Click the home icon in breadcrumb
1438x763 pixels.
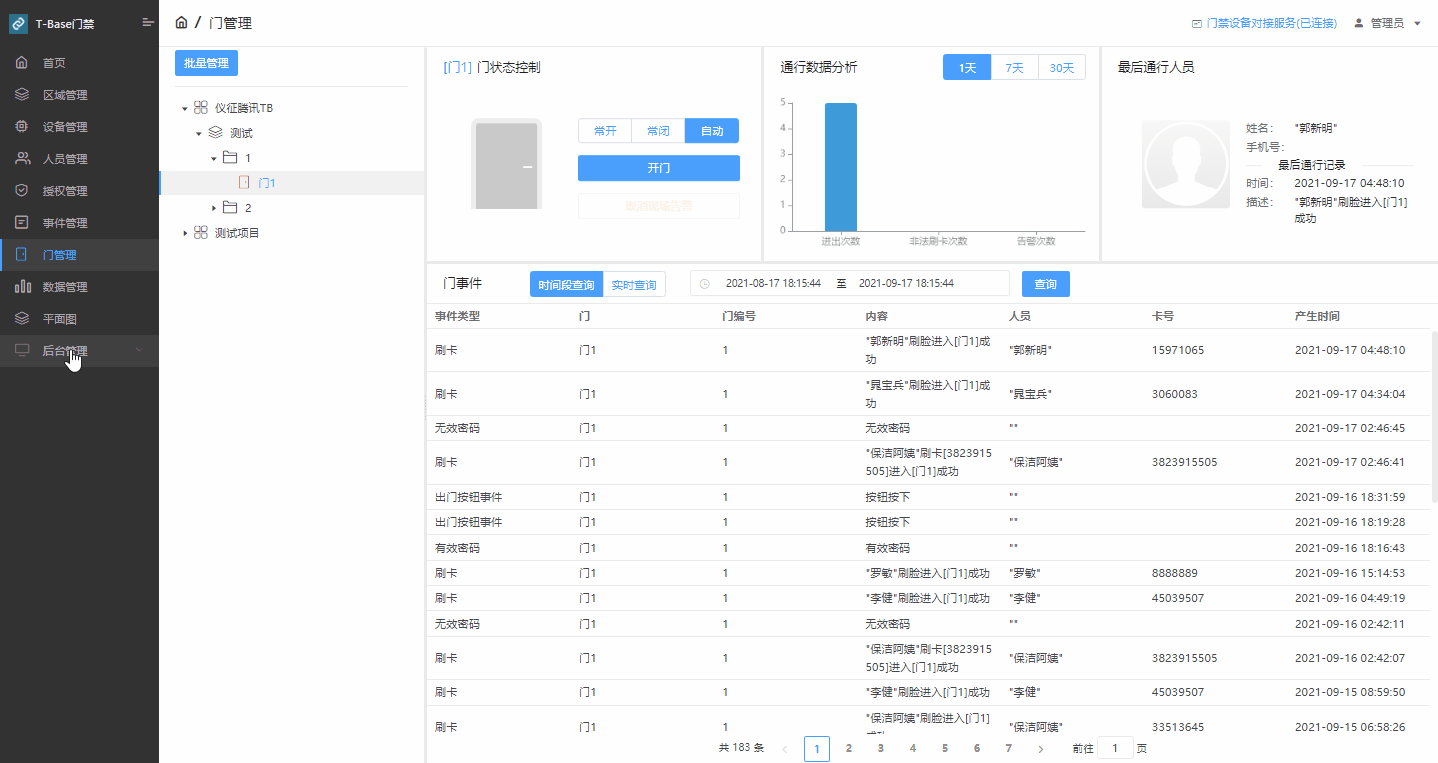pos(181,22)
